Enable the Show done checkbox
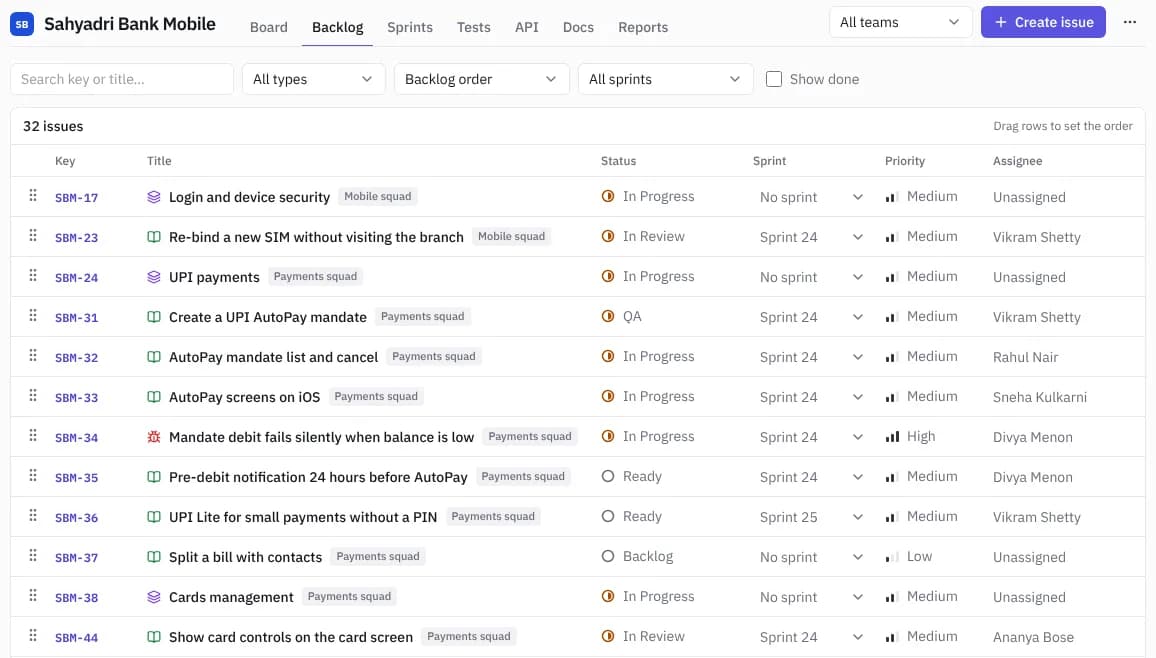Image resolution: width=1156 pixels, height=658 pixels. pyautogui.click(x=773, y=79)
